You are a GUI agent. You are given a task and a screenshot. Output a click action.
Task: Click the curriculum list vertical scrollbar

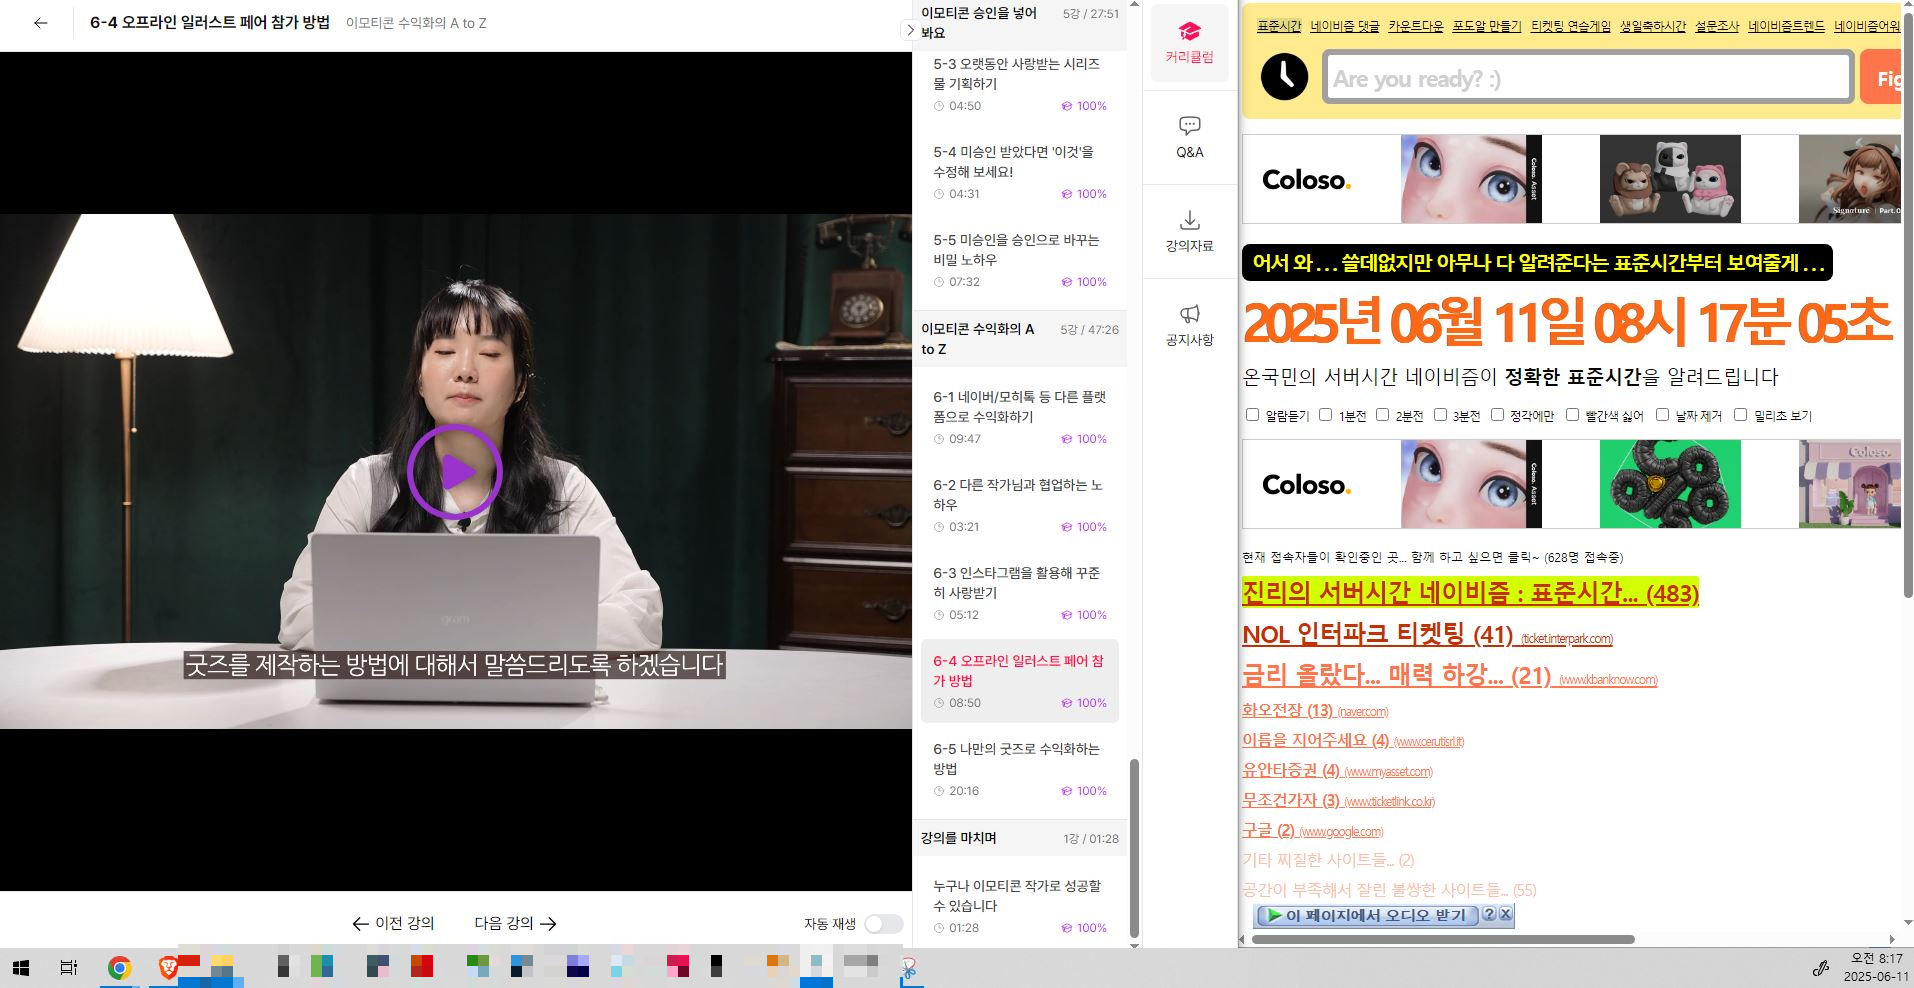click(x=1134, y=848)
